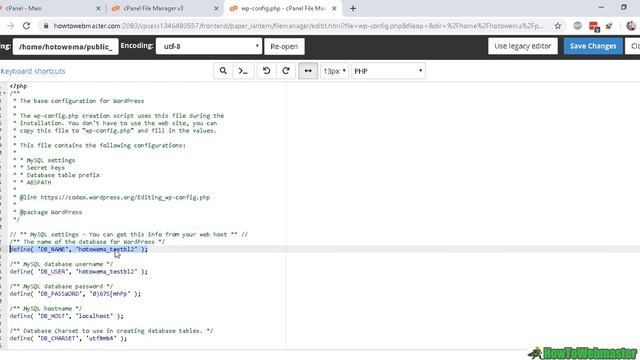
Task: Click the opening <?php tag line
Action: [18, 86]
